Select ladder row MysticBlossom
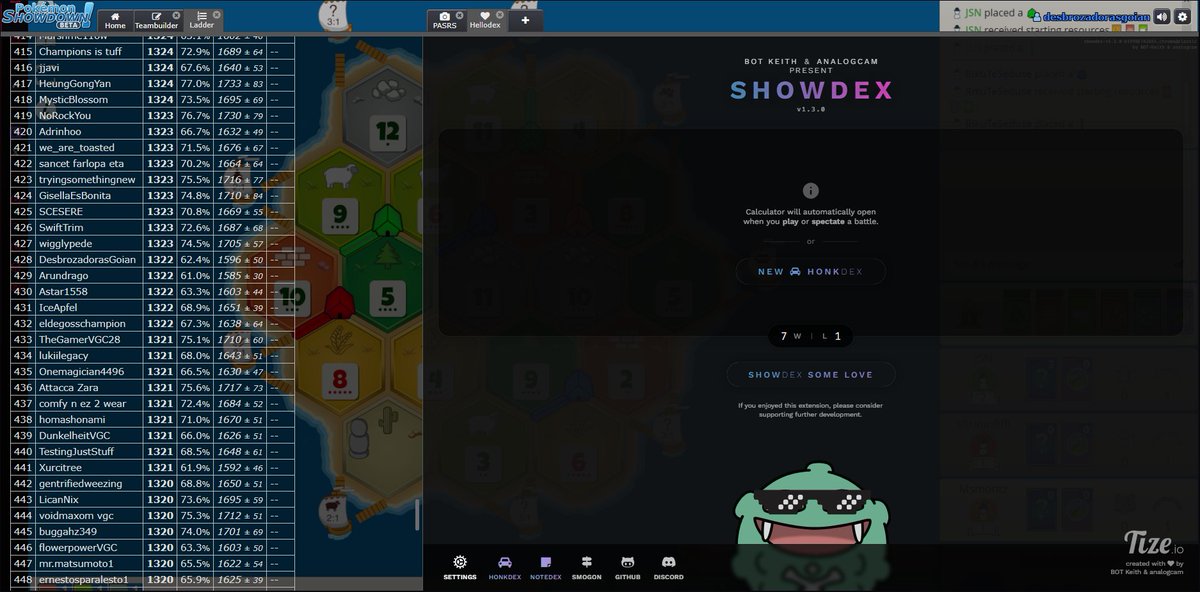 [153, 99]
